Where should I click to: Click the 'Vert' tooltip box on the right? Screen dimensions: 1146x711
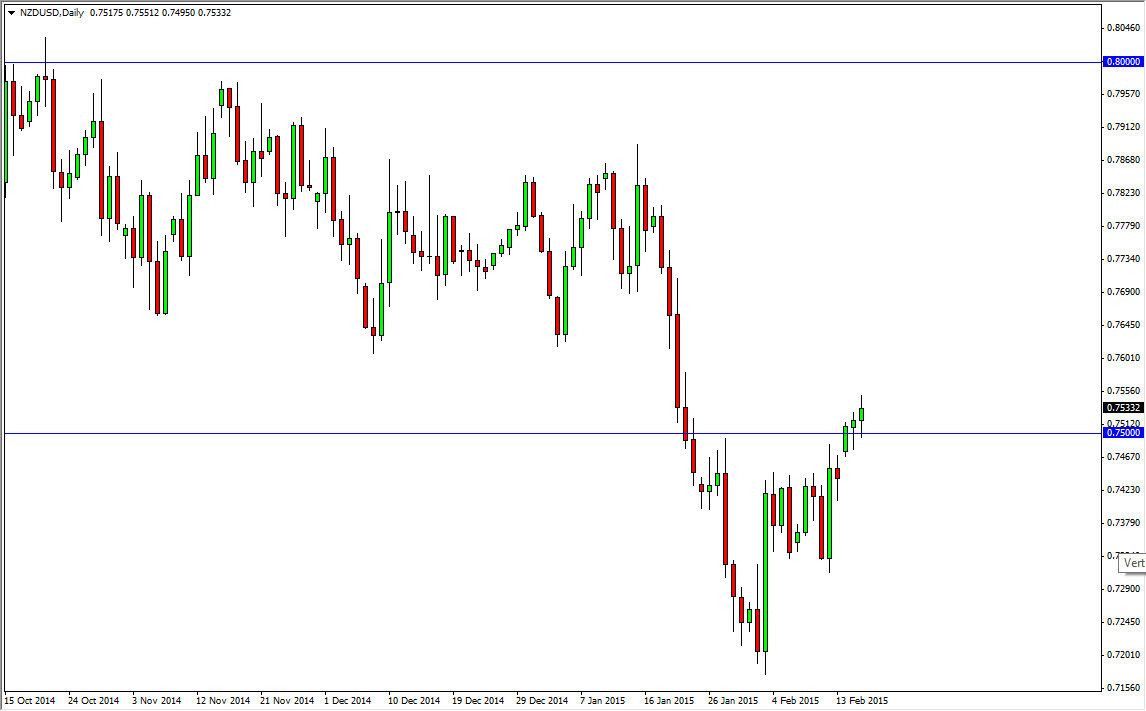coord(1133,563)
